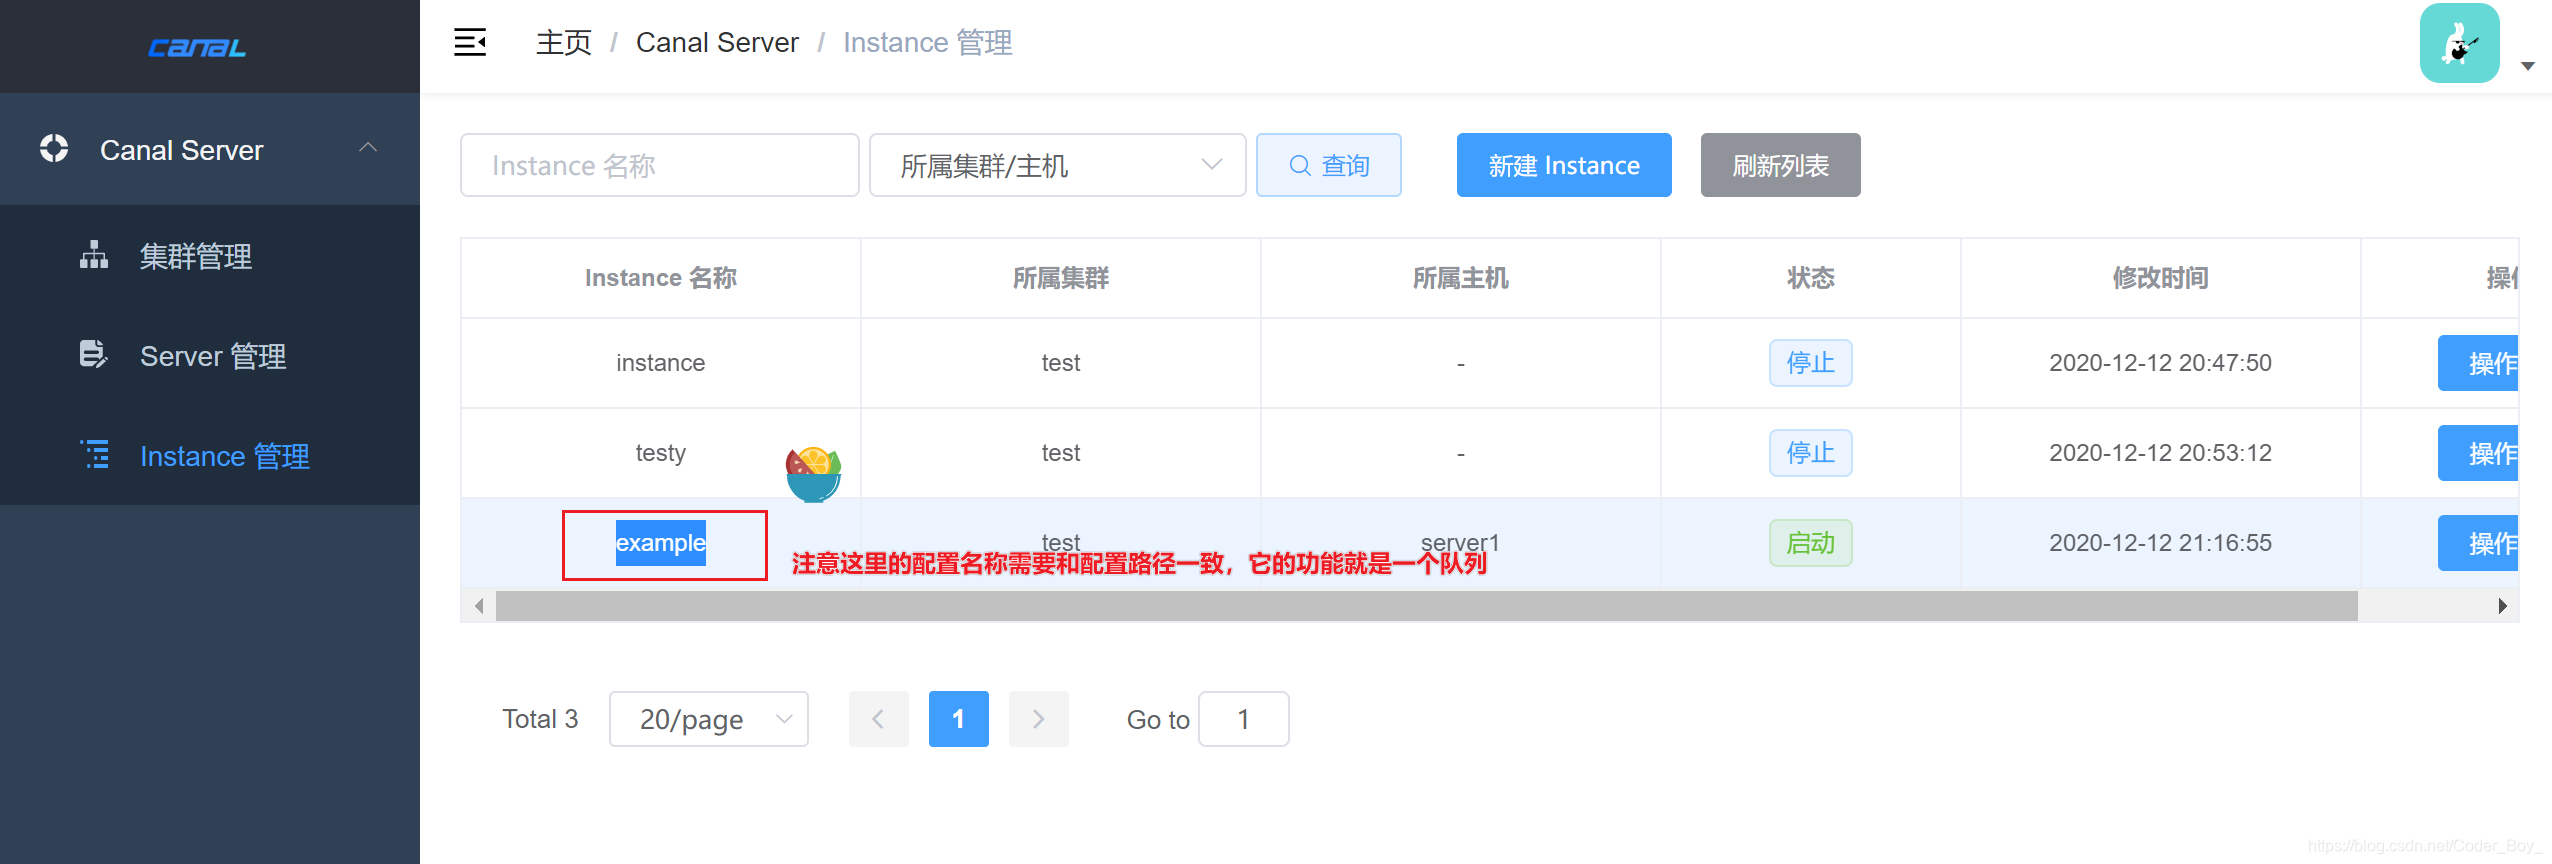This screenshot has height=864, width=2552.
Task: Open the user avatar menu
Action: 2459,43
